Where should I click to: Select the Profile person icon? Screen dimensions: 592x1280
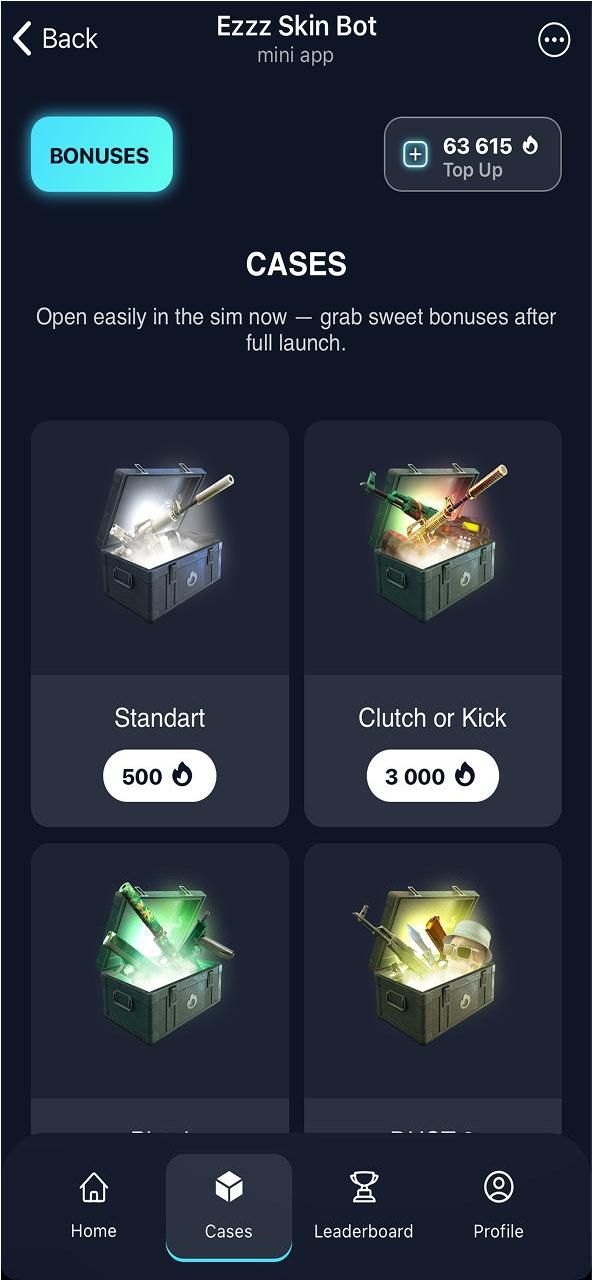498,1187
